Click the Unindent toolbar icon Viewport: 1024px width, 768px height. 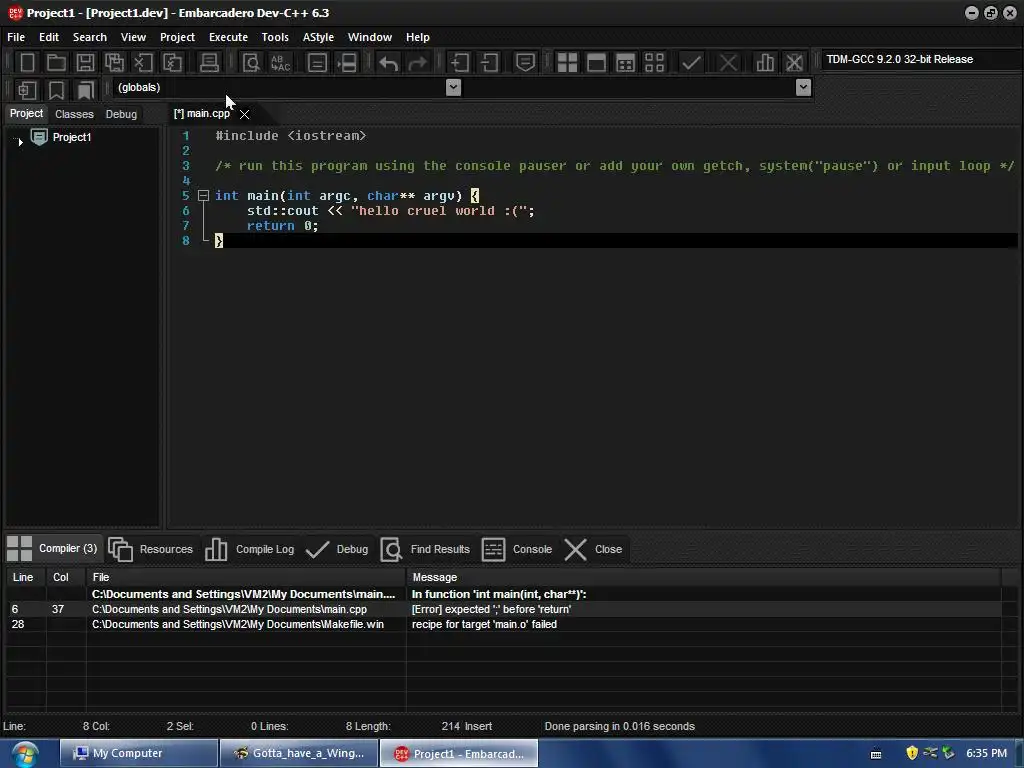[489, 63]
